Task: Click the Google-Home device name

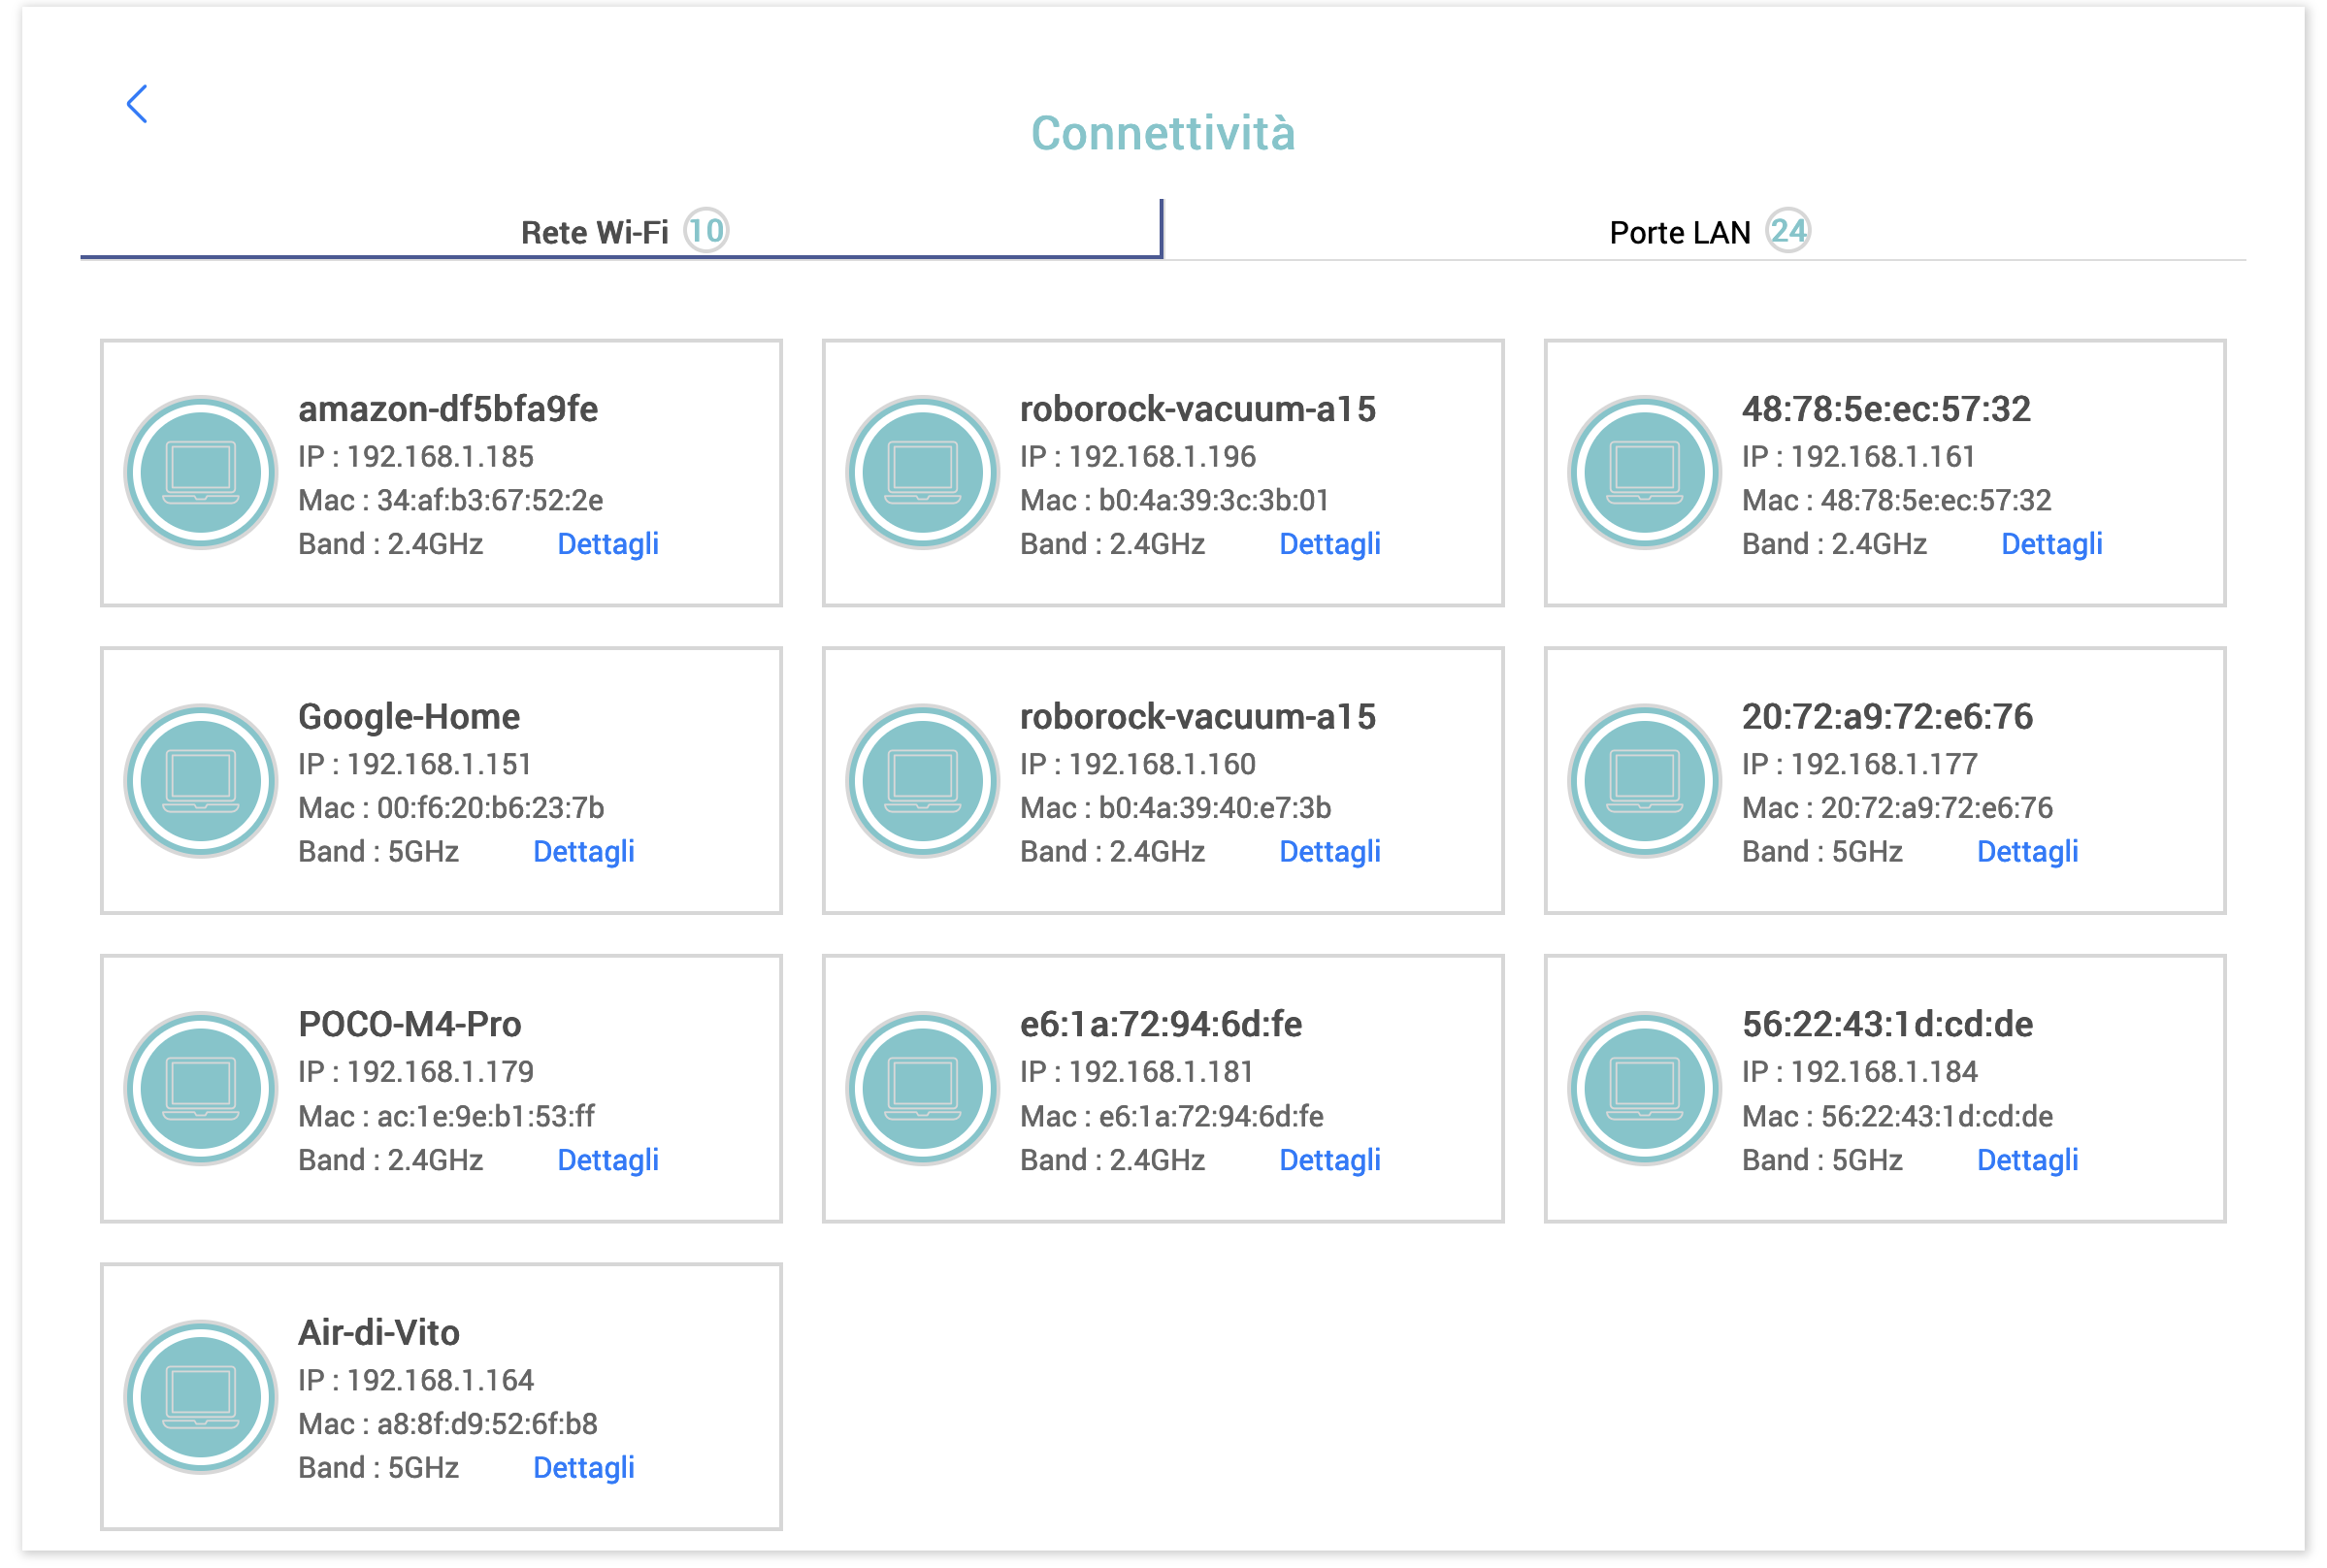Action: tap(409, 717)
